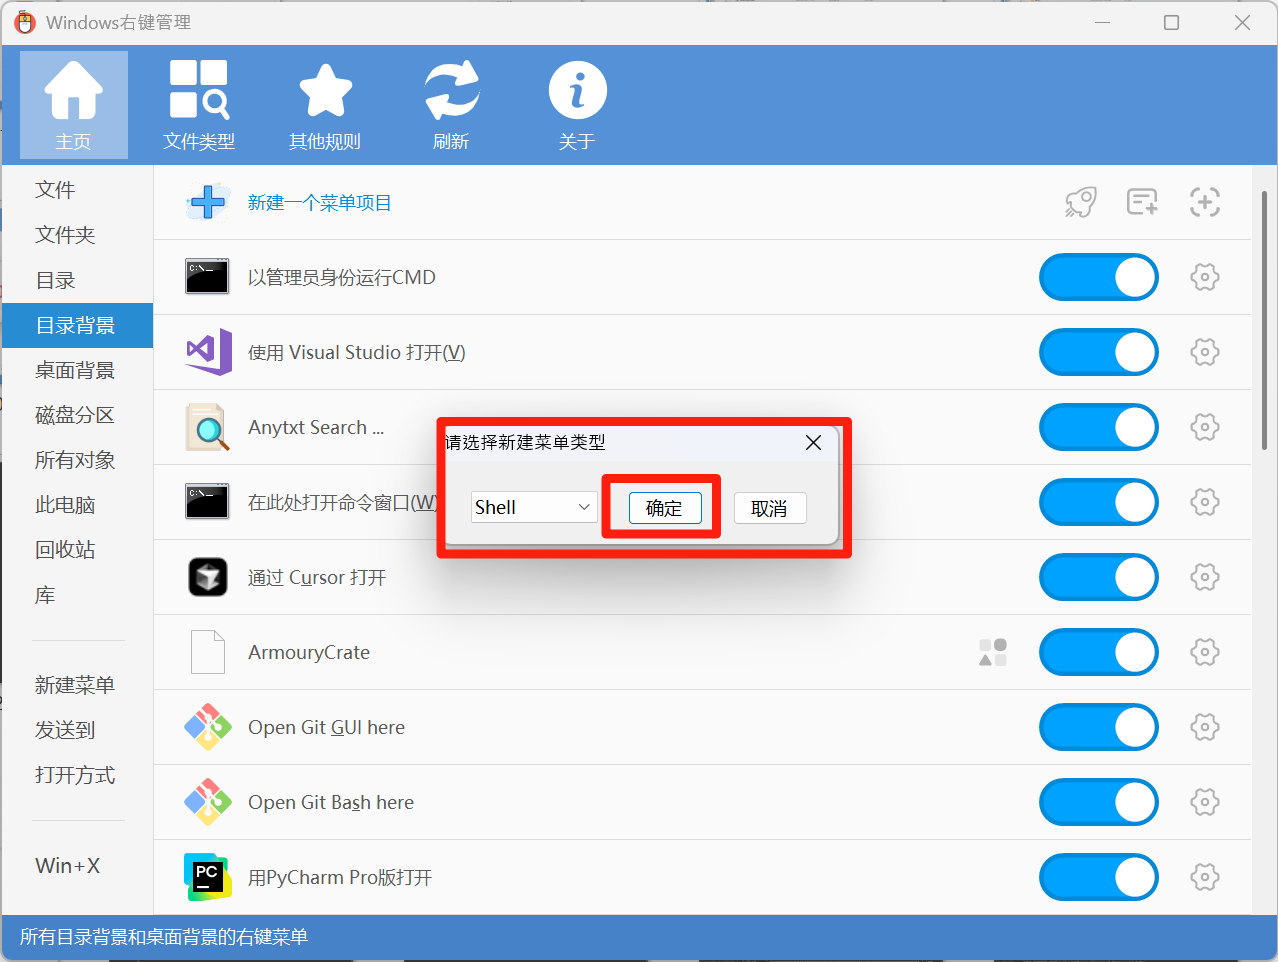Viewport: 1278px width, 962px height.
Task: Disable the Open Git Bash here toggle
Action: click(1099, 802)
